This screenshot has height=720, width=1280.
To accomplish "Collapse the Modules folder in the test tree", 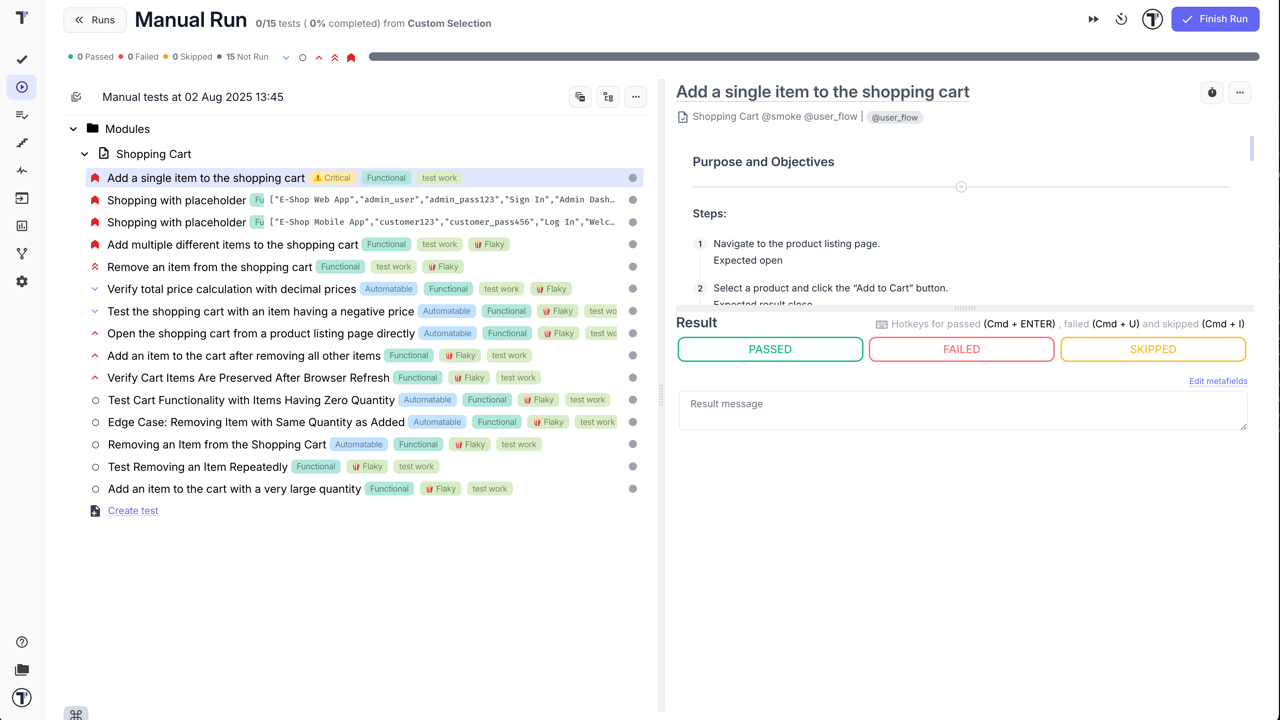I will tap(73, 129).
